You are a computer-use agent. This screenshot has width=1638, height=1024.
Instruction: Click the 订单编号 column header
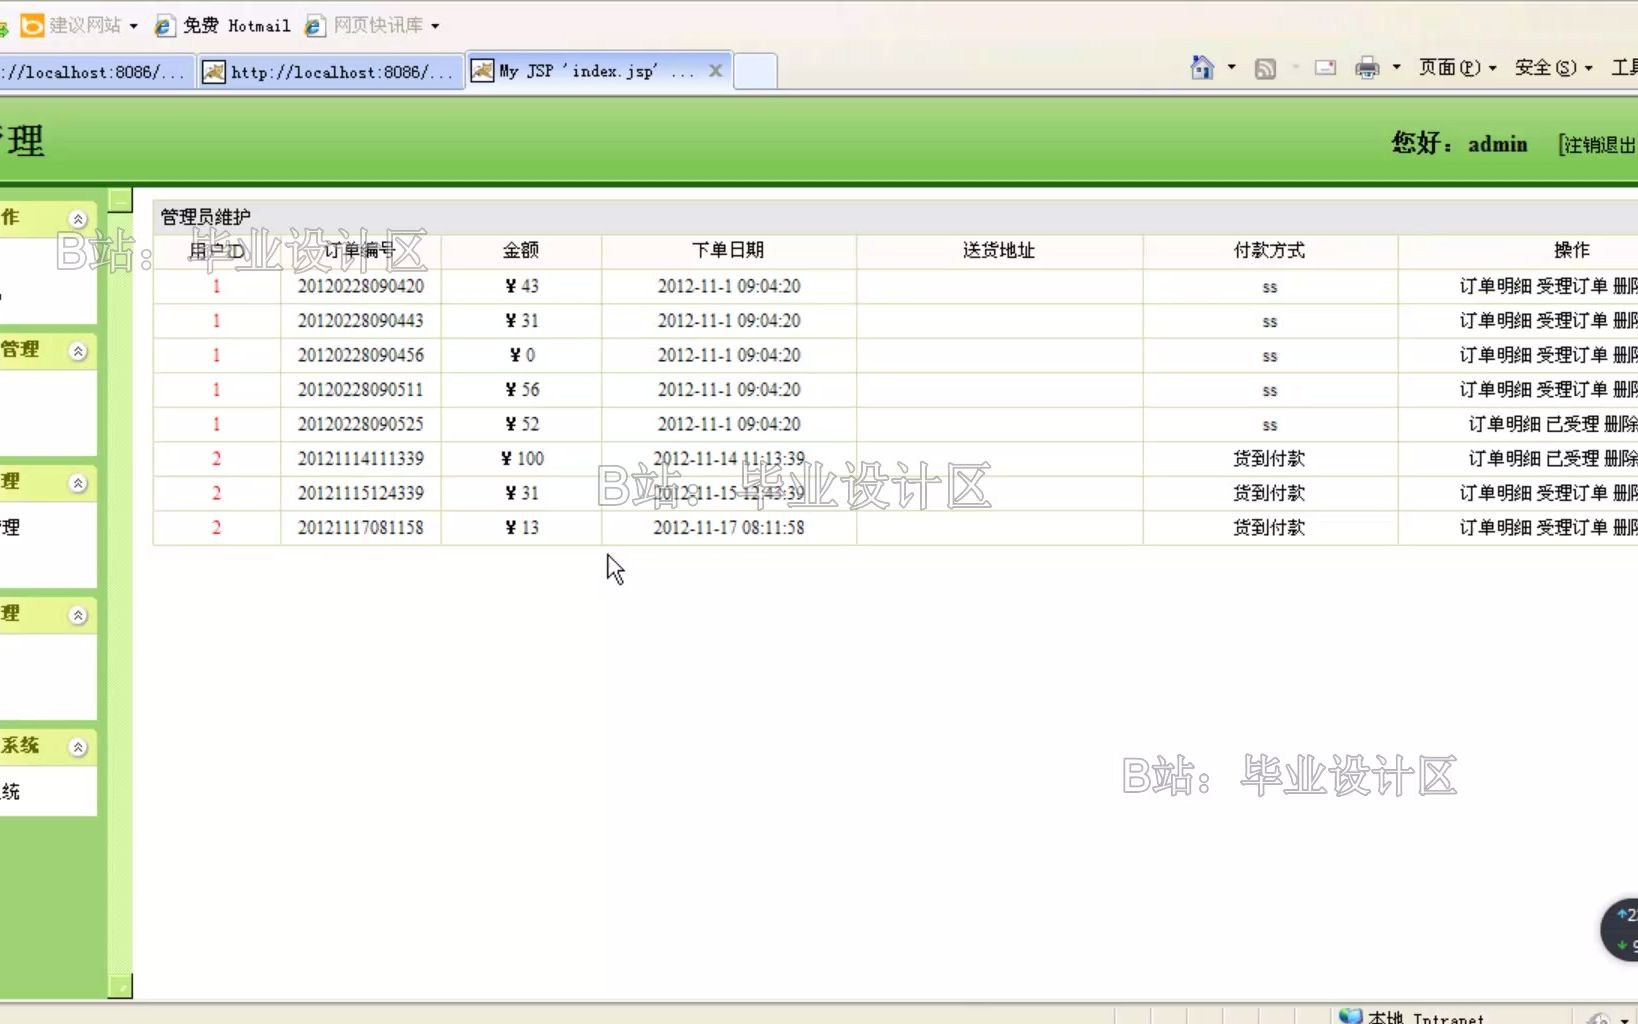[360, 250]
